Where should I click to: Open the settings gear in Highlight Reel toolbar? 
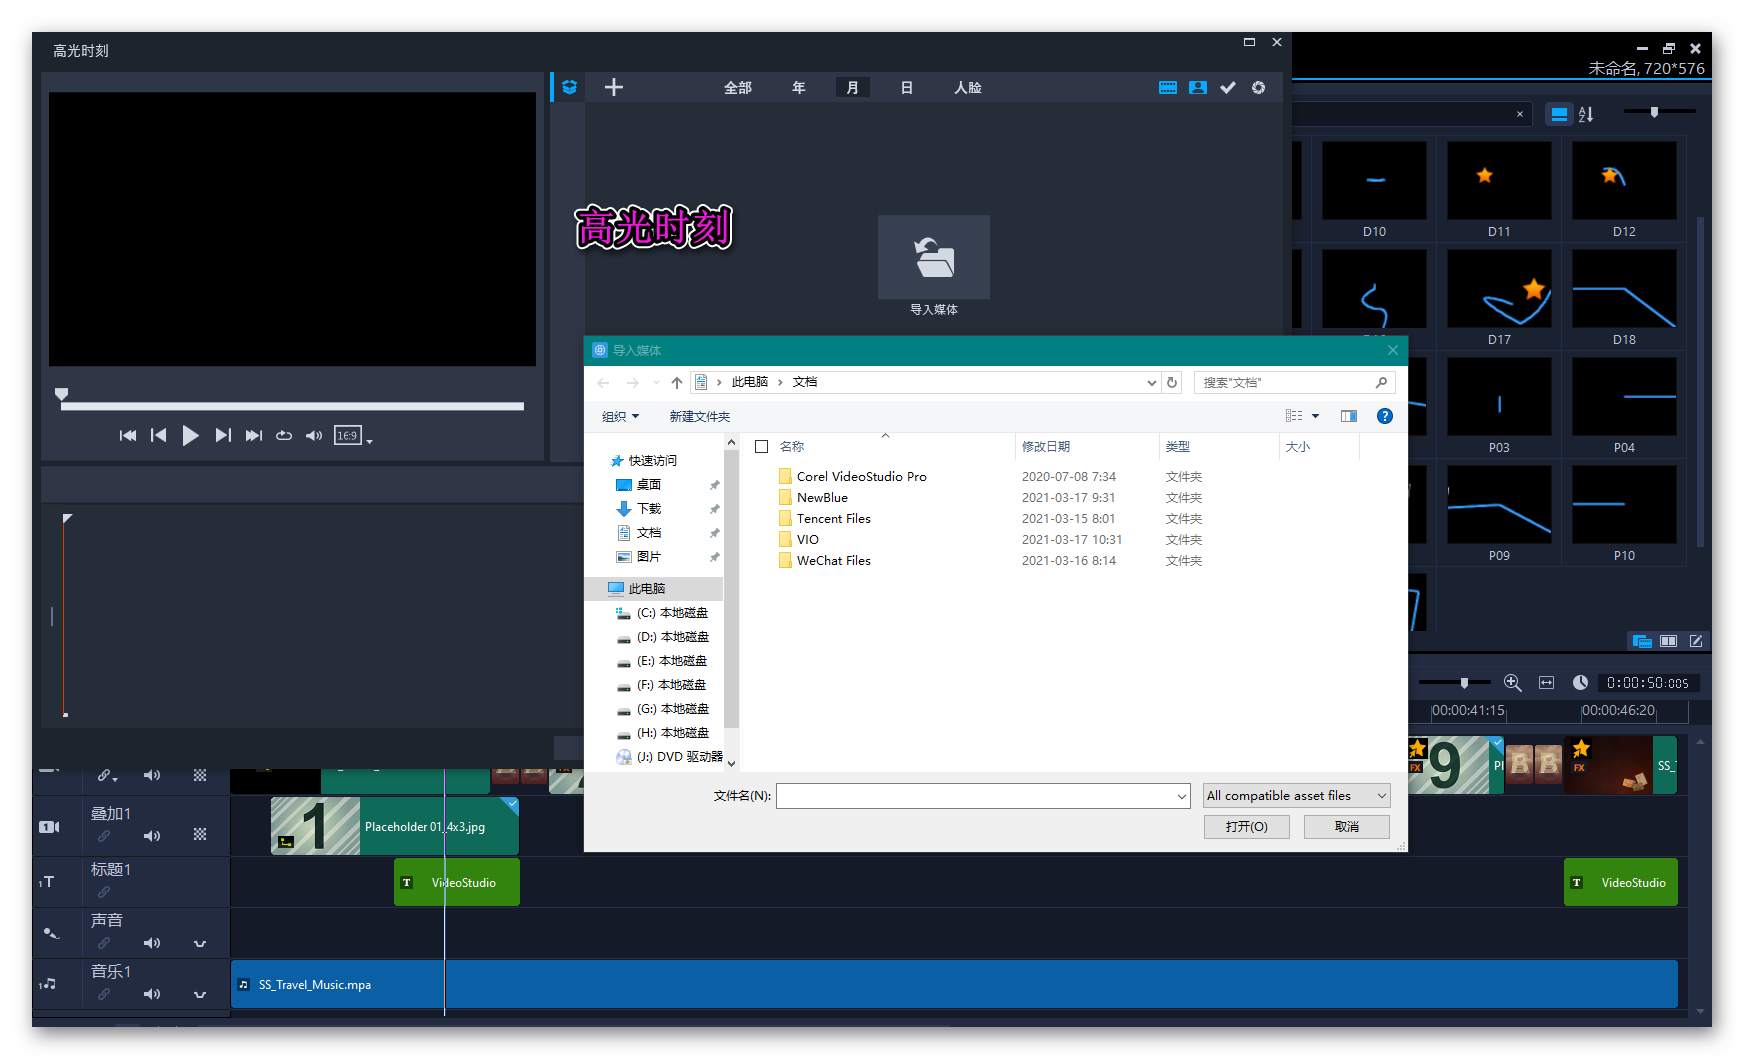pyautogui.click(x=1259, y=88)
